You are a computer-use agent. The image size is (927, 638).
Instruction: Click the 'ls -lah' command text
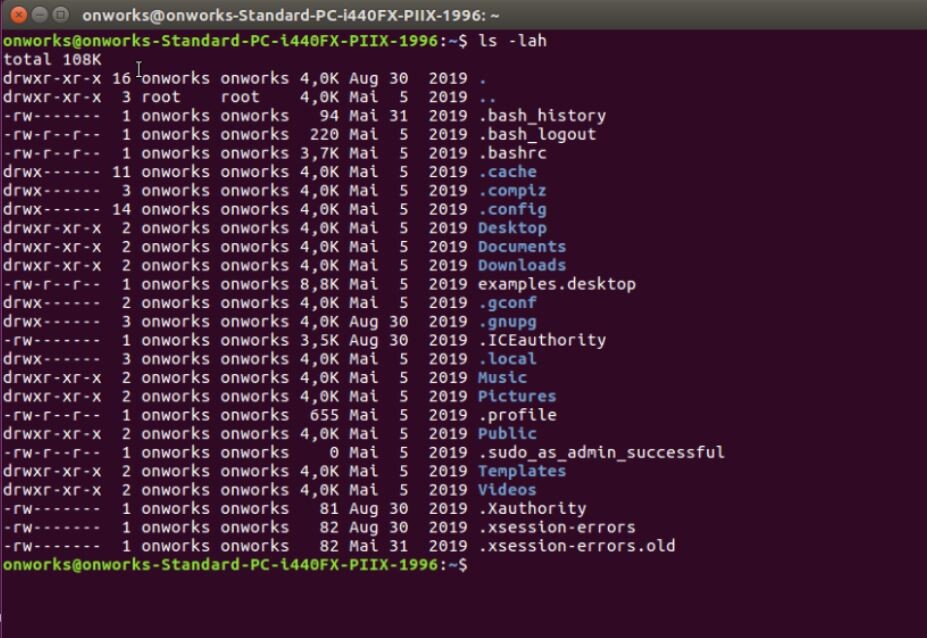pos(512,41)
